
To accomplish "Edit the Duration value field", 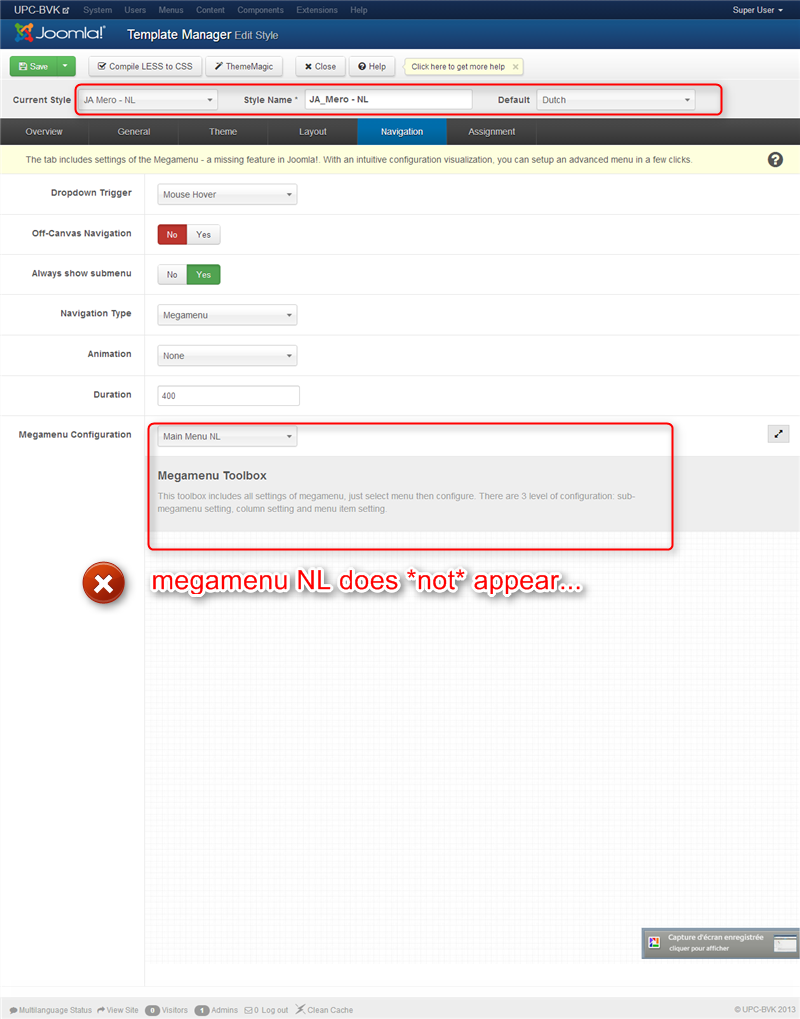I will pyautogui.click(x=228, y=395).
